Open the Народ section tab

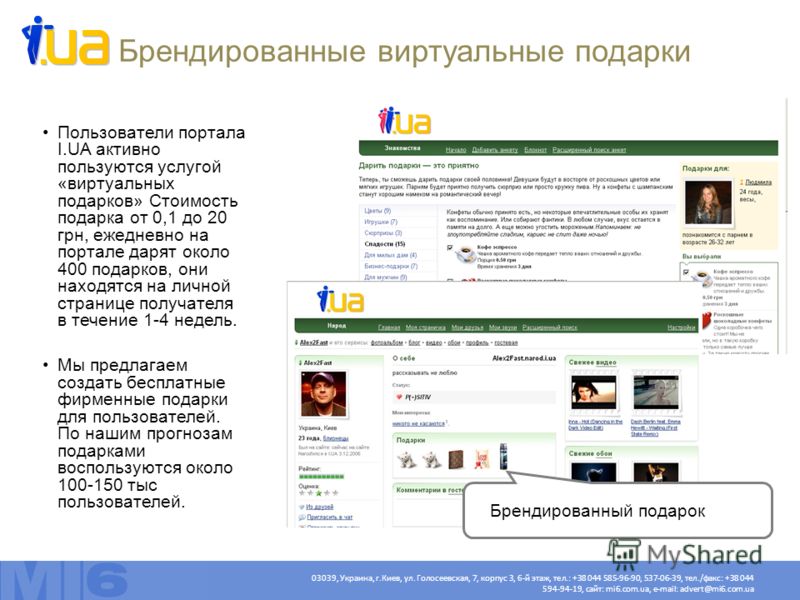[336, 326]
